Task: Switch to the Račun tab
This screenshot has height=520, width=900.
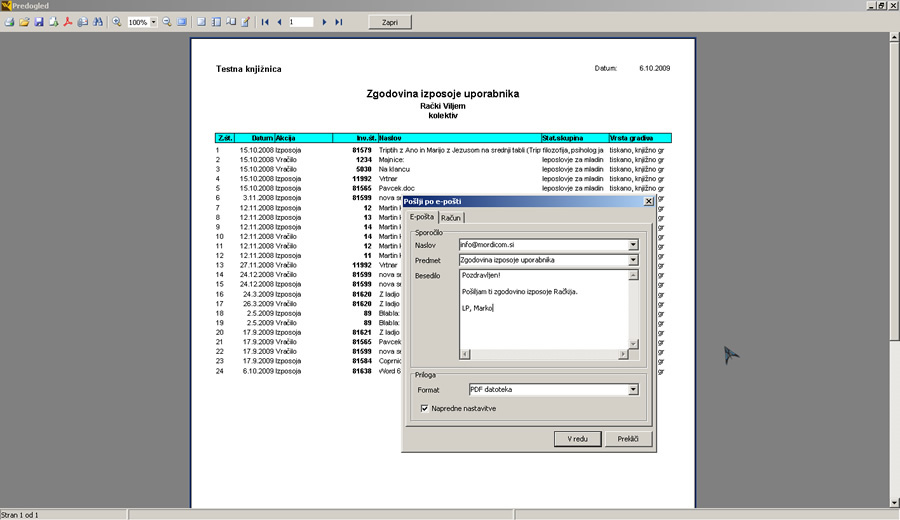Action: pos(451,218)
